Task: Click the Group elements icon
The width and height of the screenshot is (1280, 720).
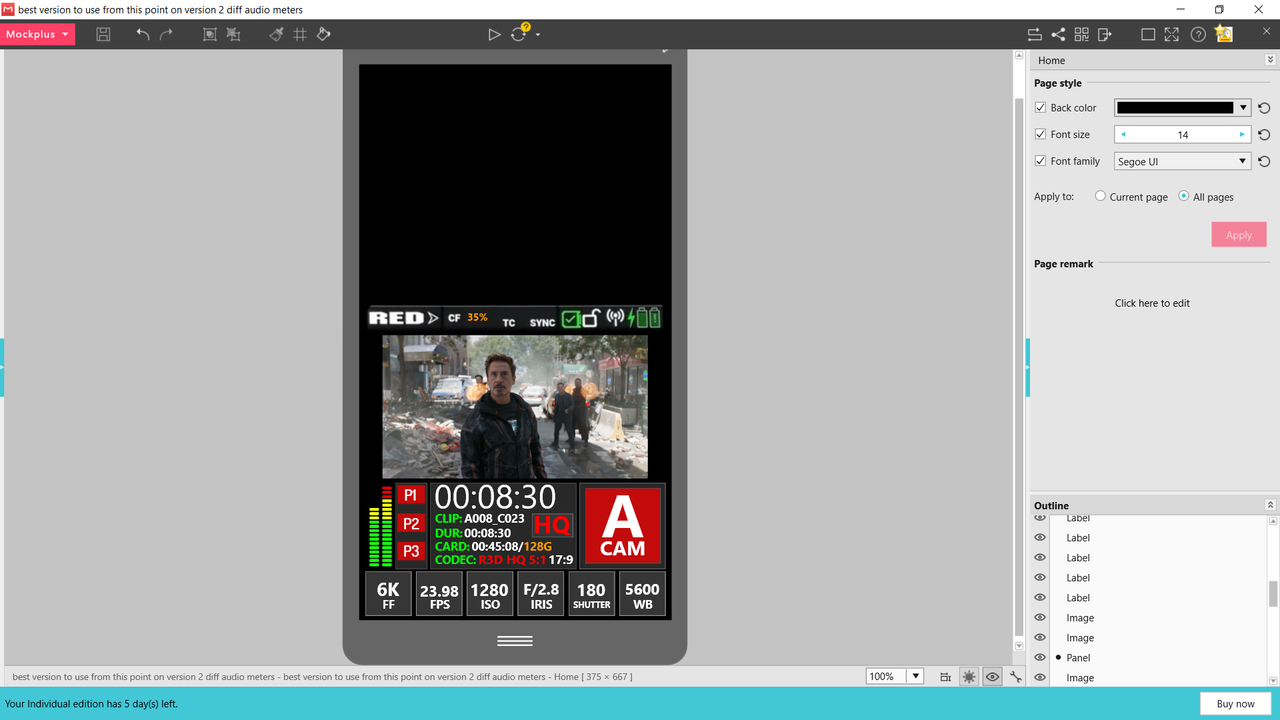Action: pos(209,34)
